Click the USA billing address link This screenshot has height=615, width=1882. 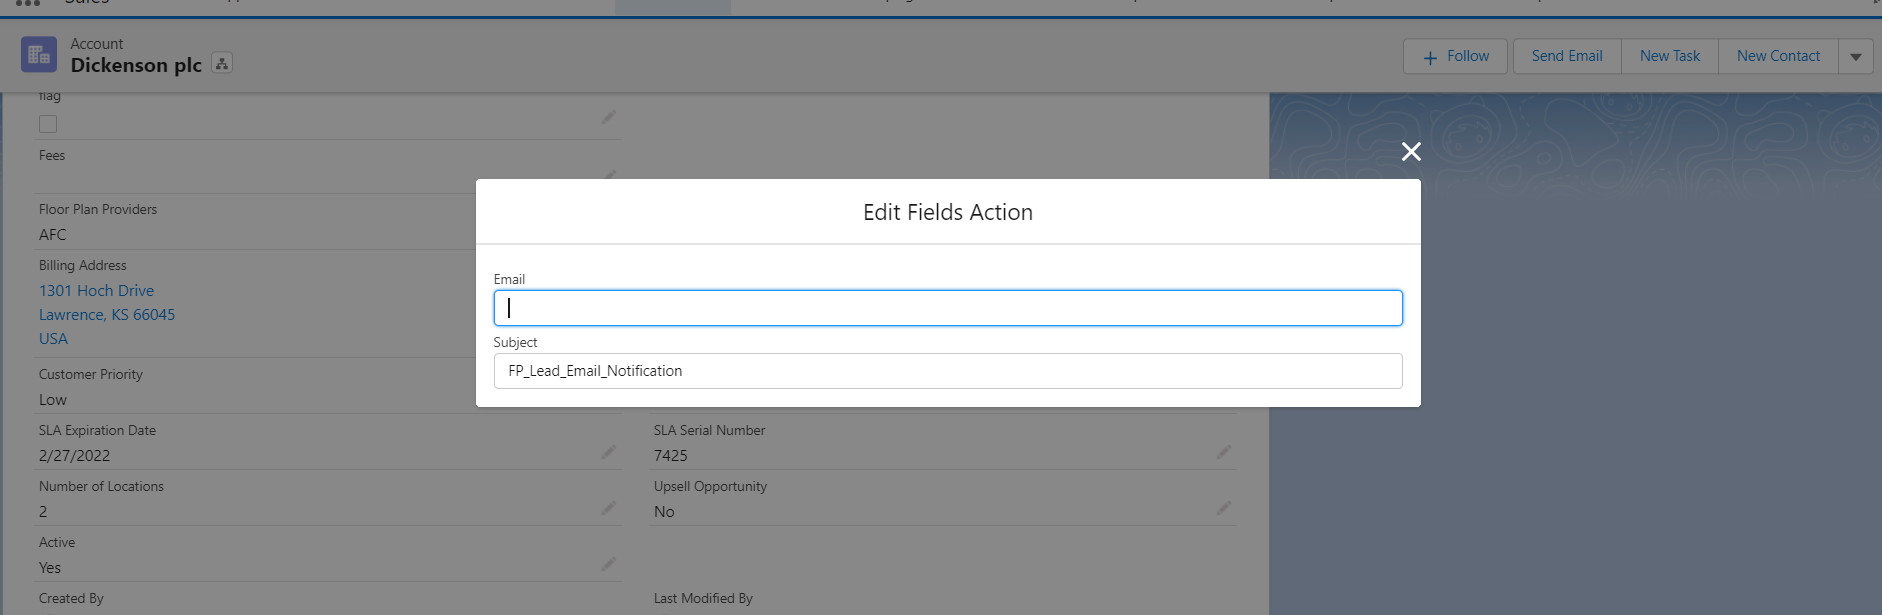click(x=54, y=339)
